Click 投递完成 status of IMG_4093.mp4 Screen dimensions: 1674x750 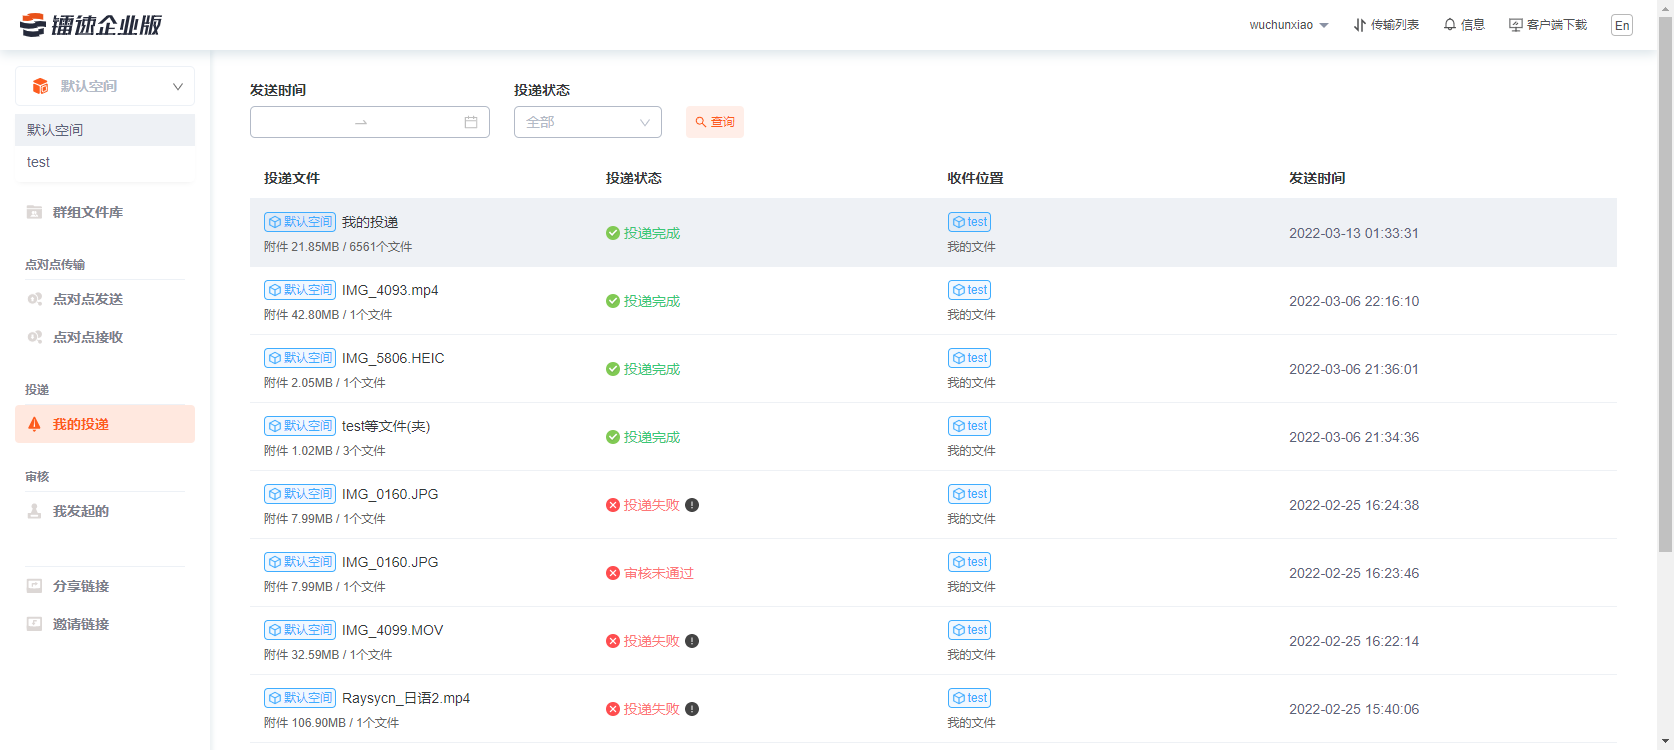[643, 301]
